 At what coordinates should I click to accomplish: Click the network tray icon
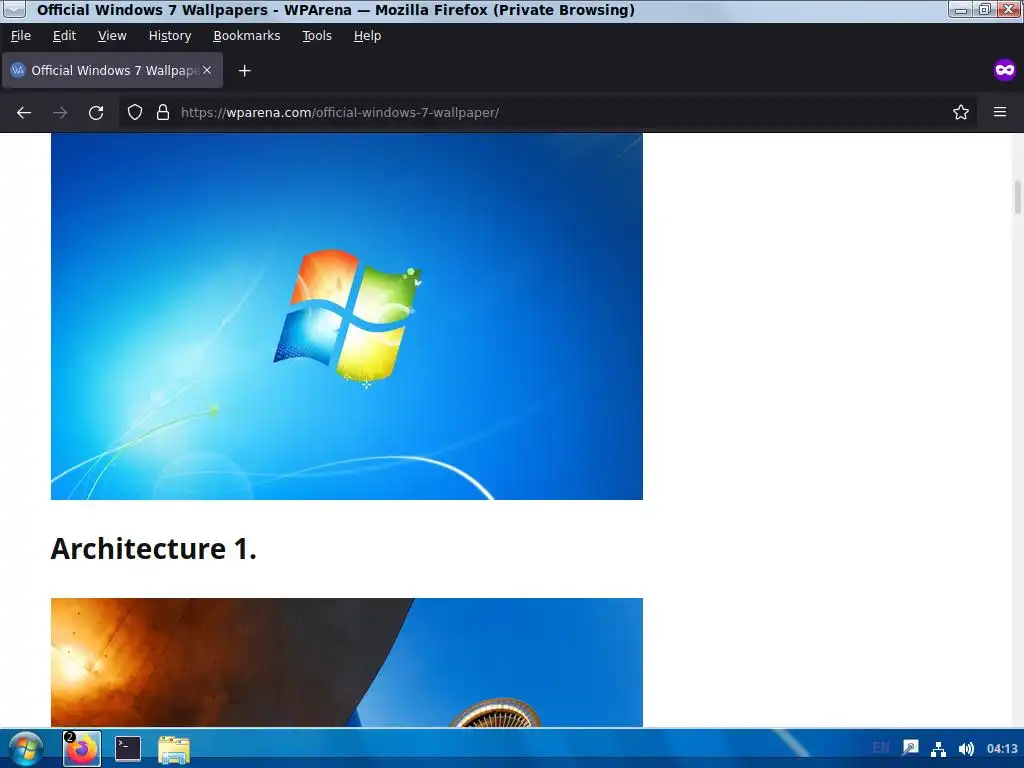[x=938, y=748]
